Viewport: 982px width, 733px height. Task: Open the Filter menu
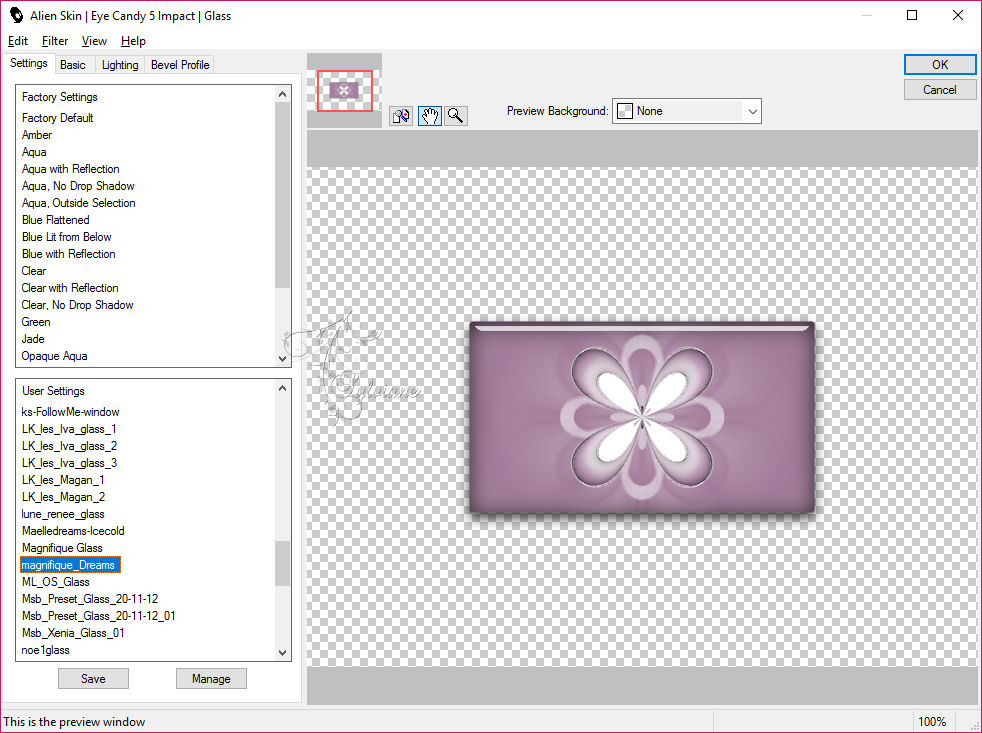click(54, 41)
